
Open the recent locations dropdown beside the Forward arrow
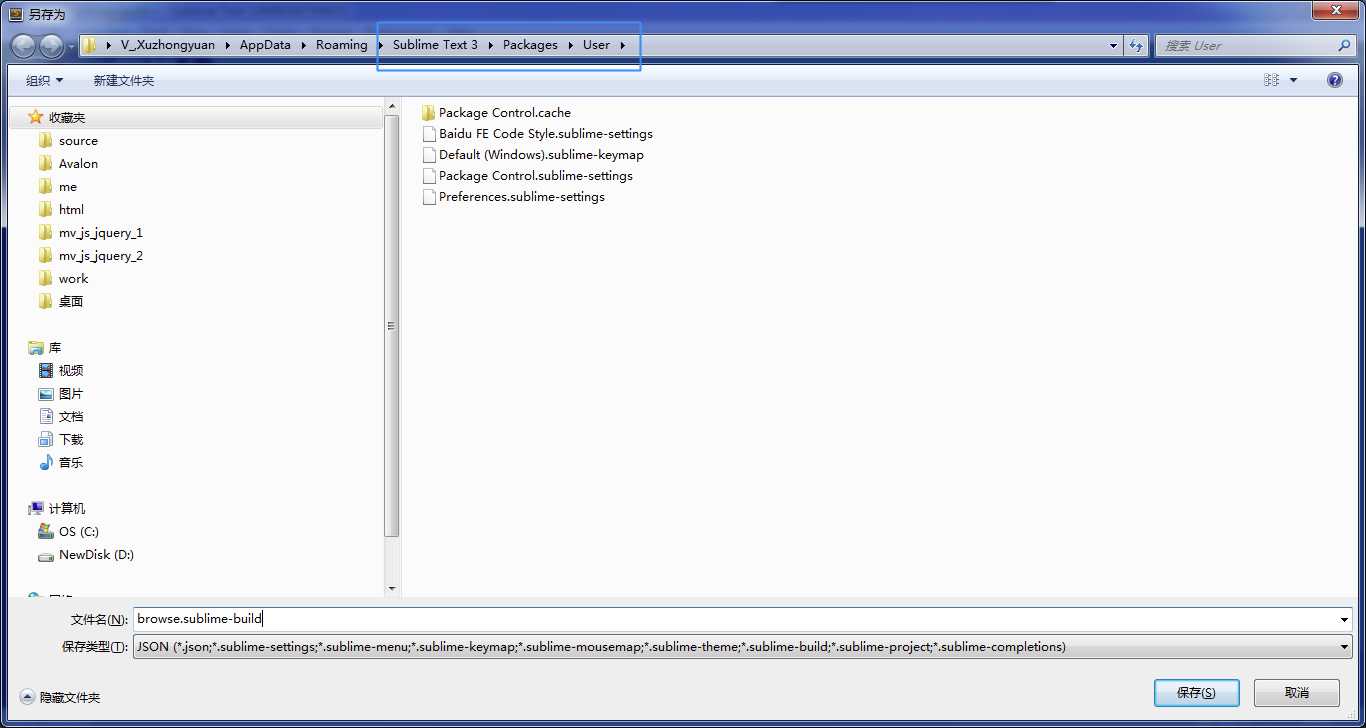pos(71,46)
